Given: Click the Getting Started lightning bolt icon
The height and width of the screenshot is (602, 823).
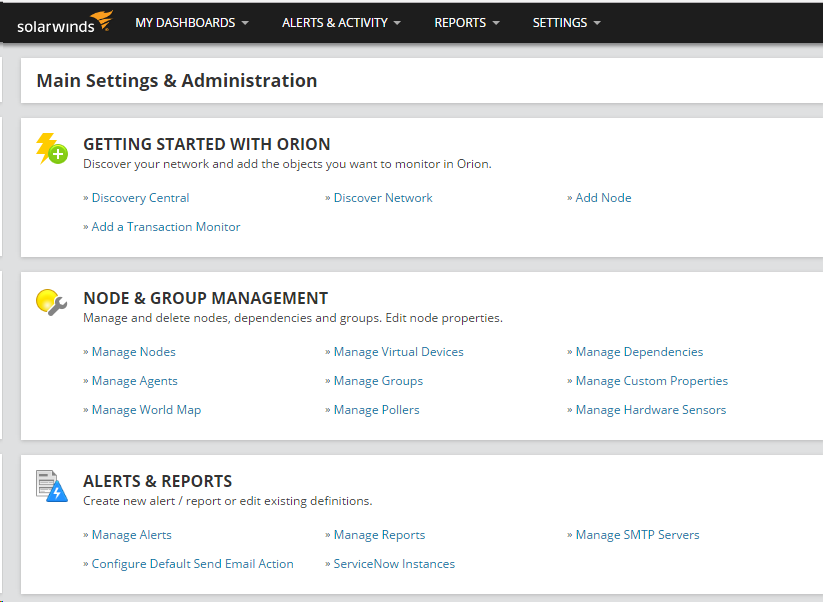Looking at the screenshot, I should pos(51,149).
